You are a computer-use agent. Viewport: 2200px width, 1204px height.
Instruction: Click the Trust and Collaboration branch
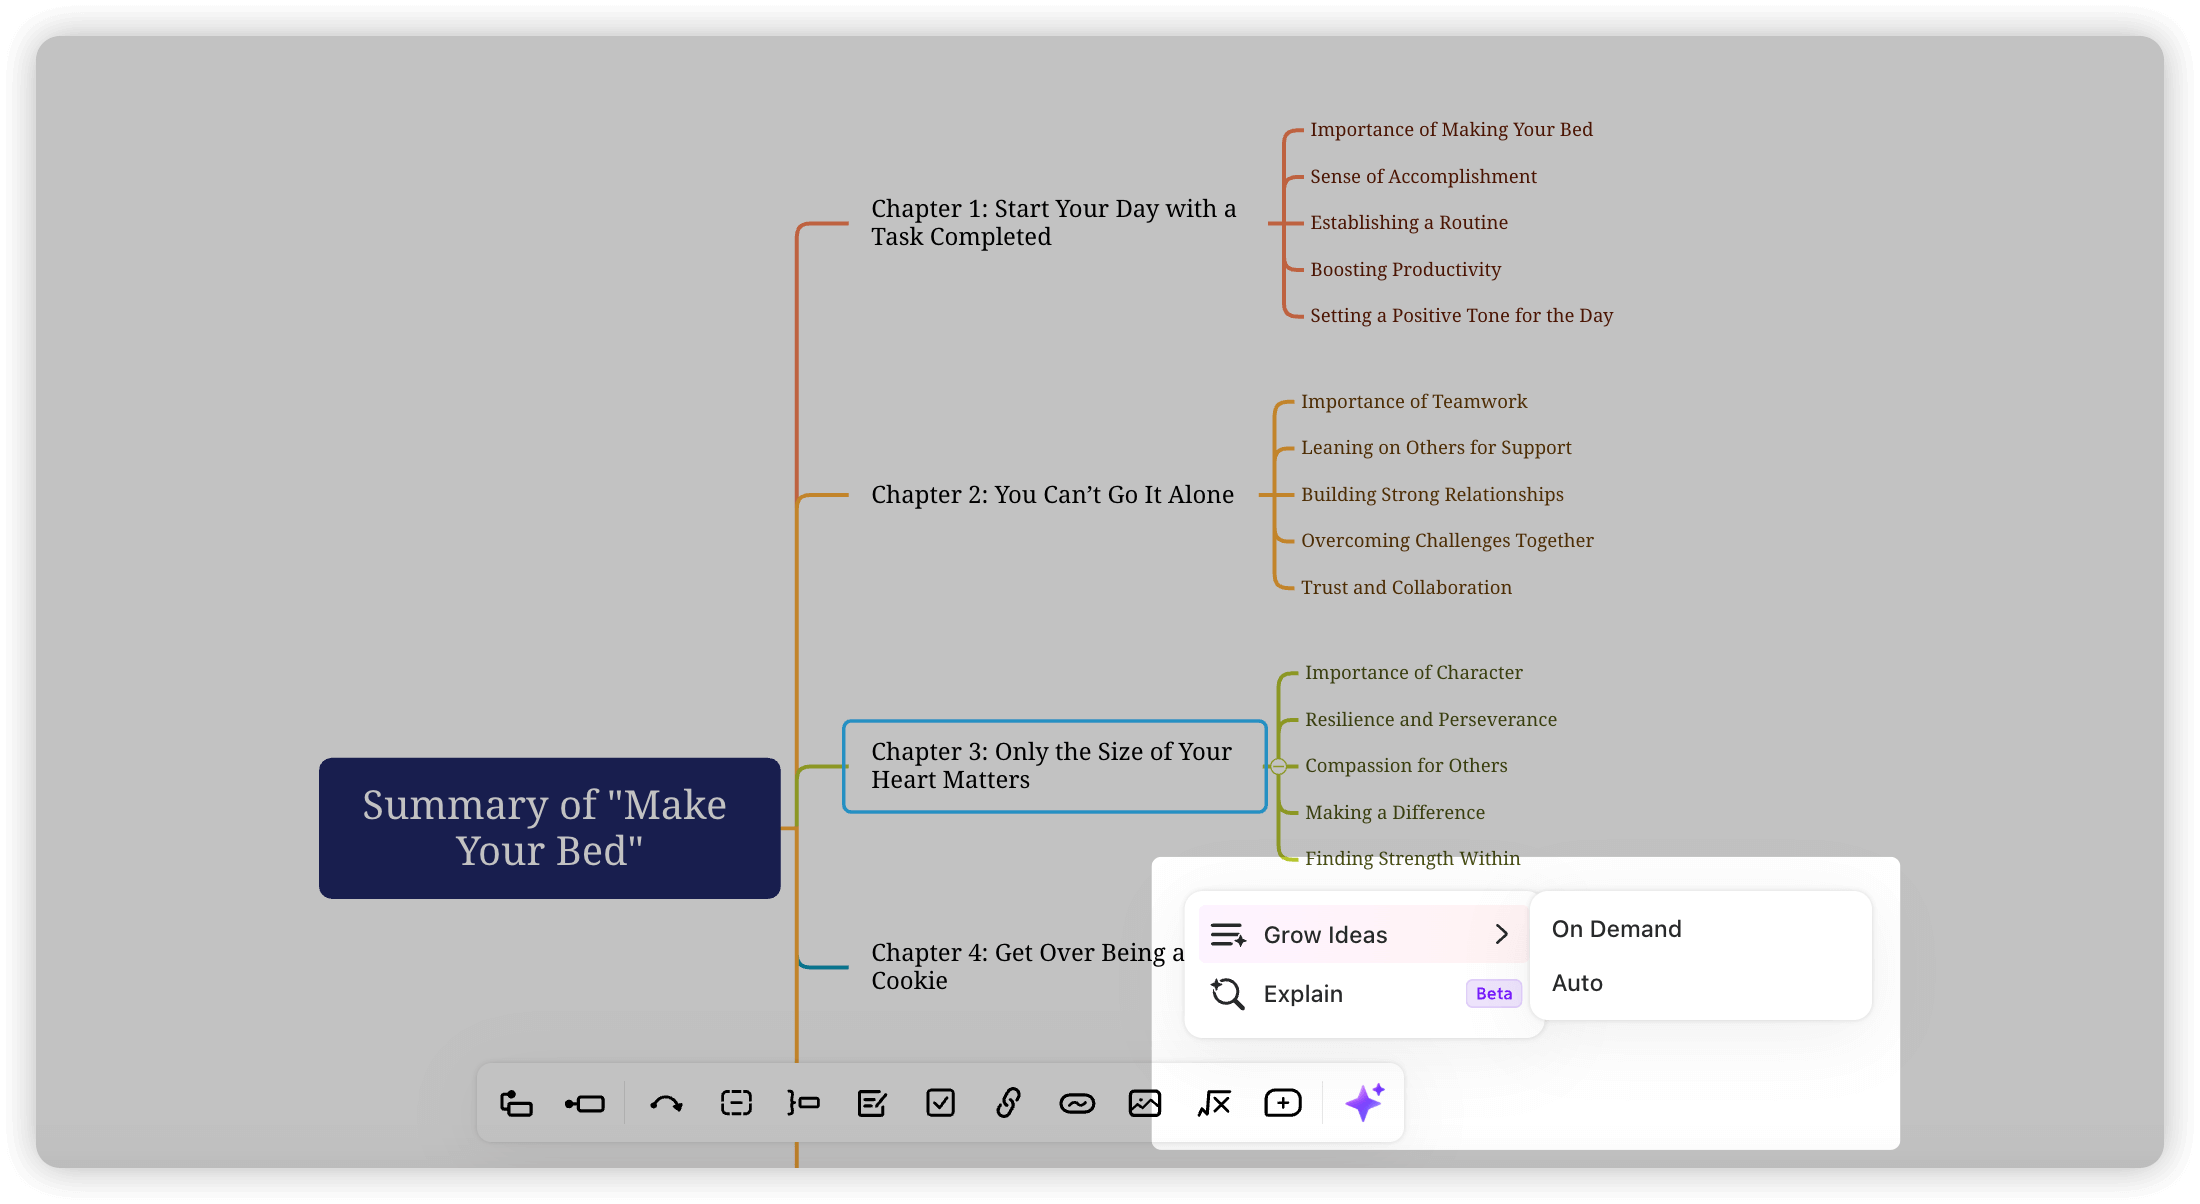coord(1406,587)
